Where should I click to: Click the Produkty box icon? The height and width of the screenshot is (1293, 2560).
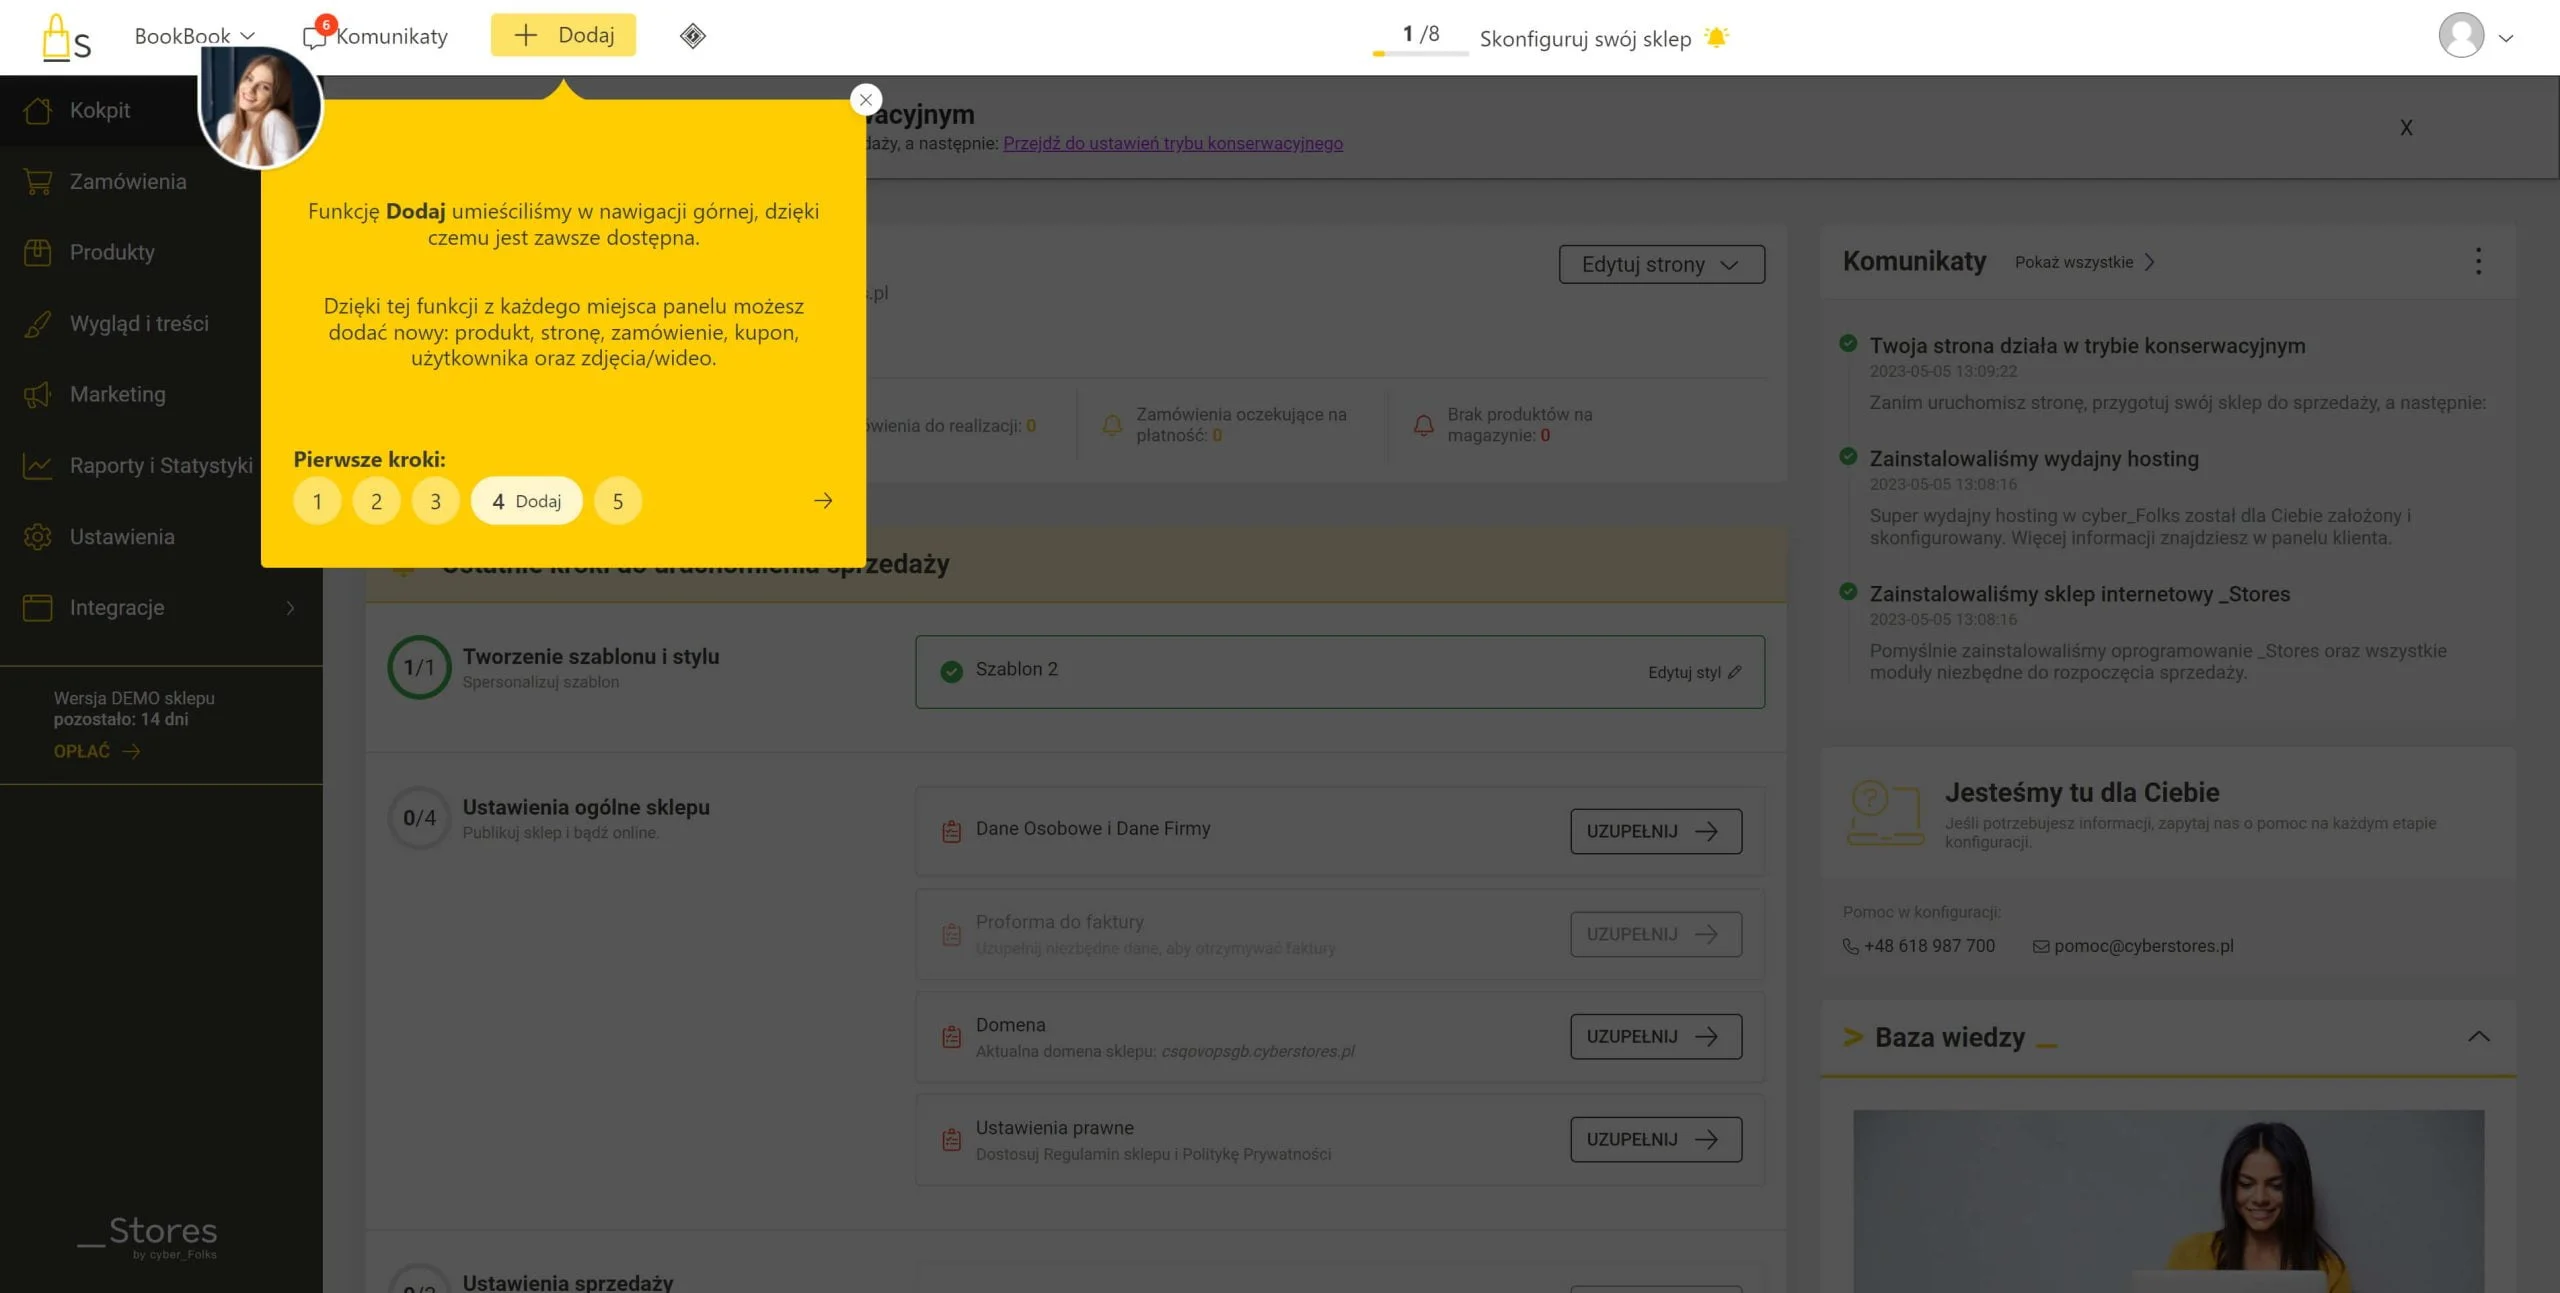(37, 252)
